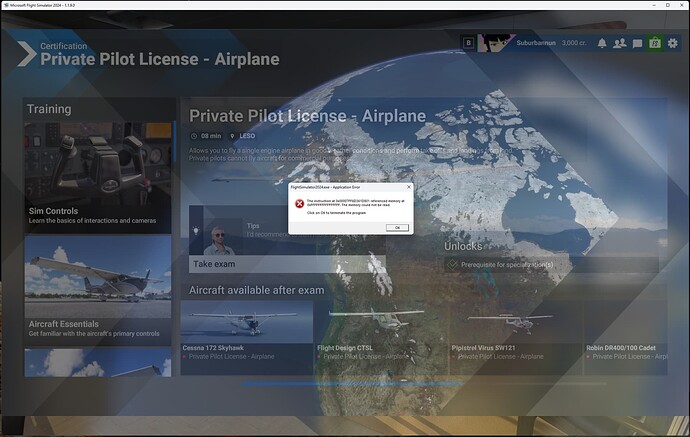Click the Aircraft available after exam heading

pos(257,290)
